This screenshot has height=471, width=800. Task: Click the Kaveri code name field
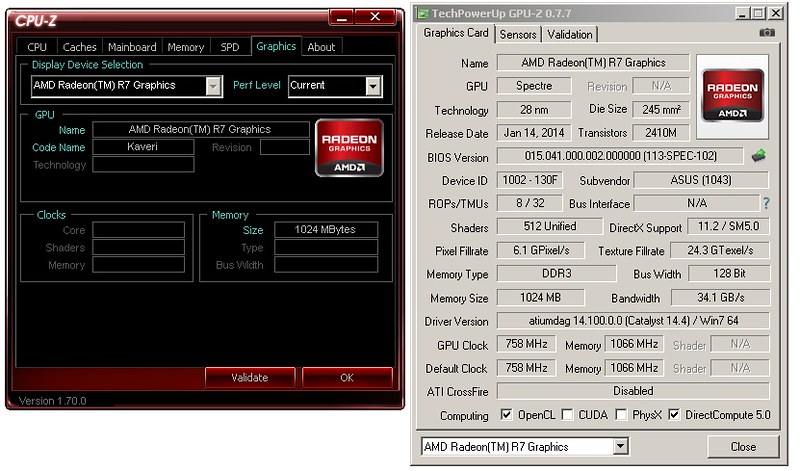click(143, 147)
